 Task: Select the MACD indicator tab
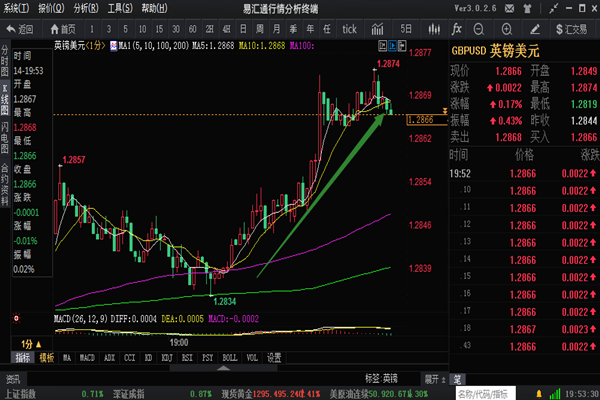[x=87, y=356]
